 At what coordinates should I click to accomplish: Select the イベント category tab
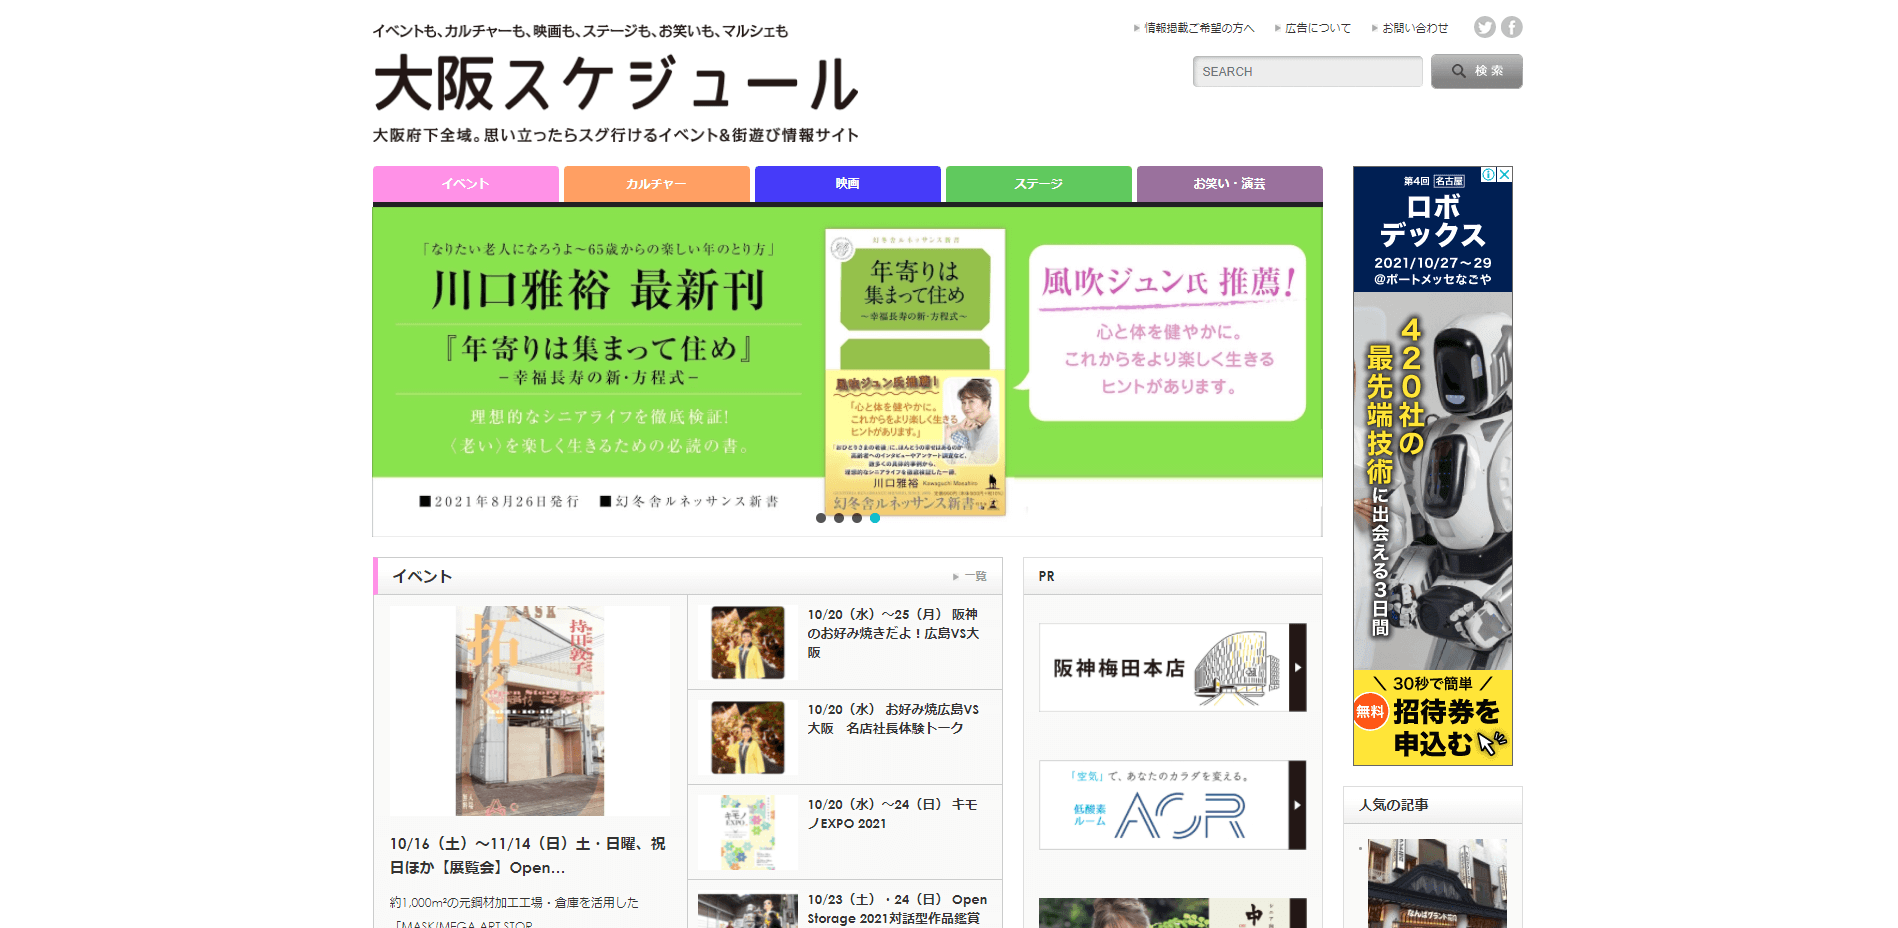pos(466,184)
